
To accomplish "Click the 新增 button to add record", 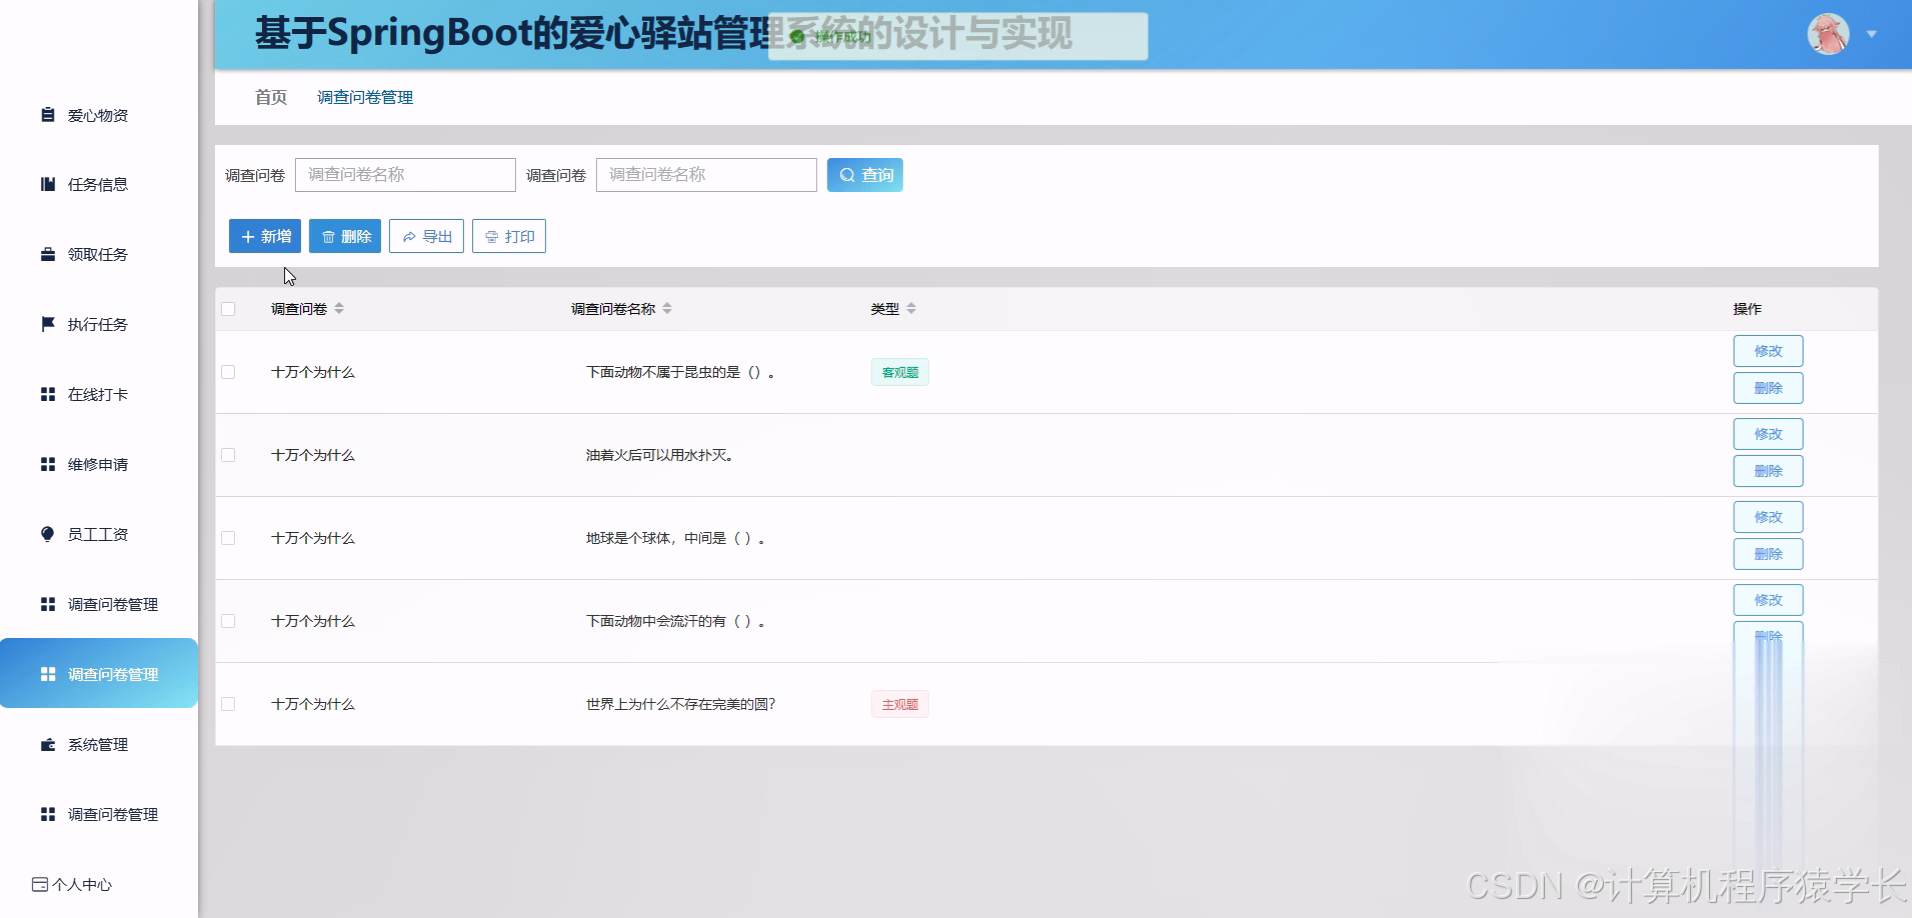I will 264,236.
